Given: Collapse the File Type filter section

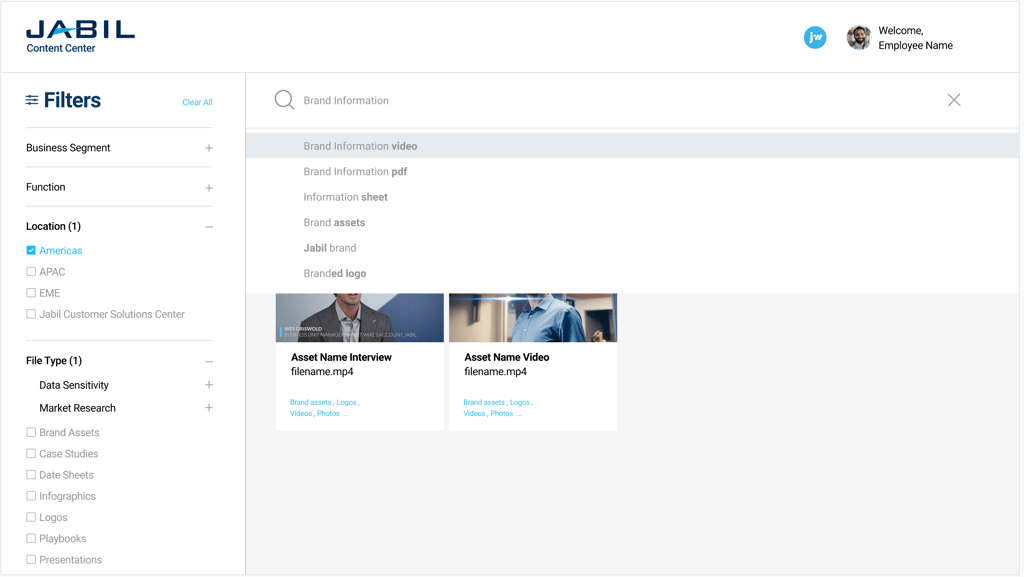Looking at the screenshot, I should (x=209, y=362).
